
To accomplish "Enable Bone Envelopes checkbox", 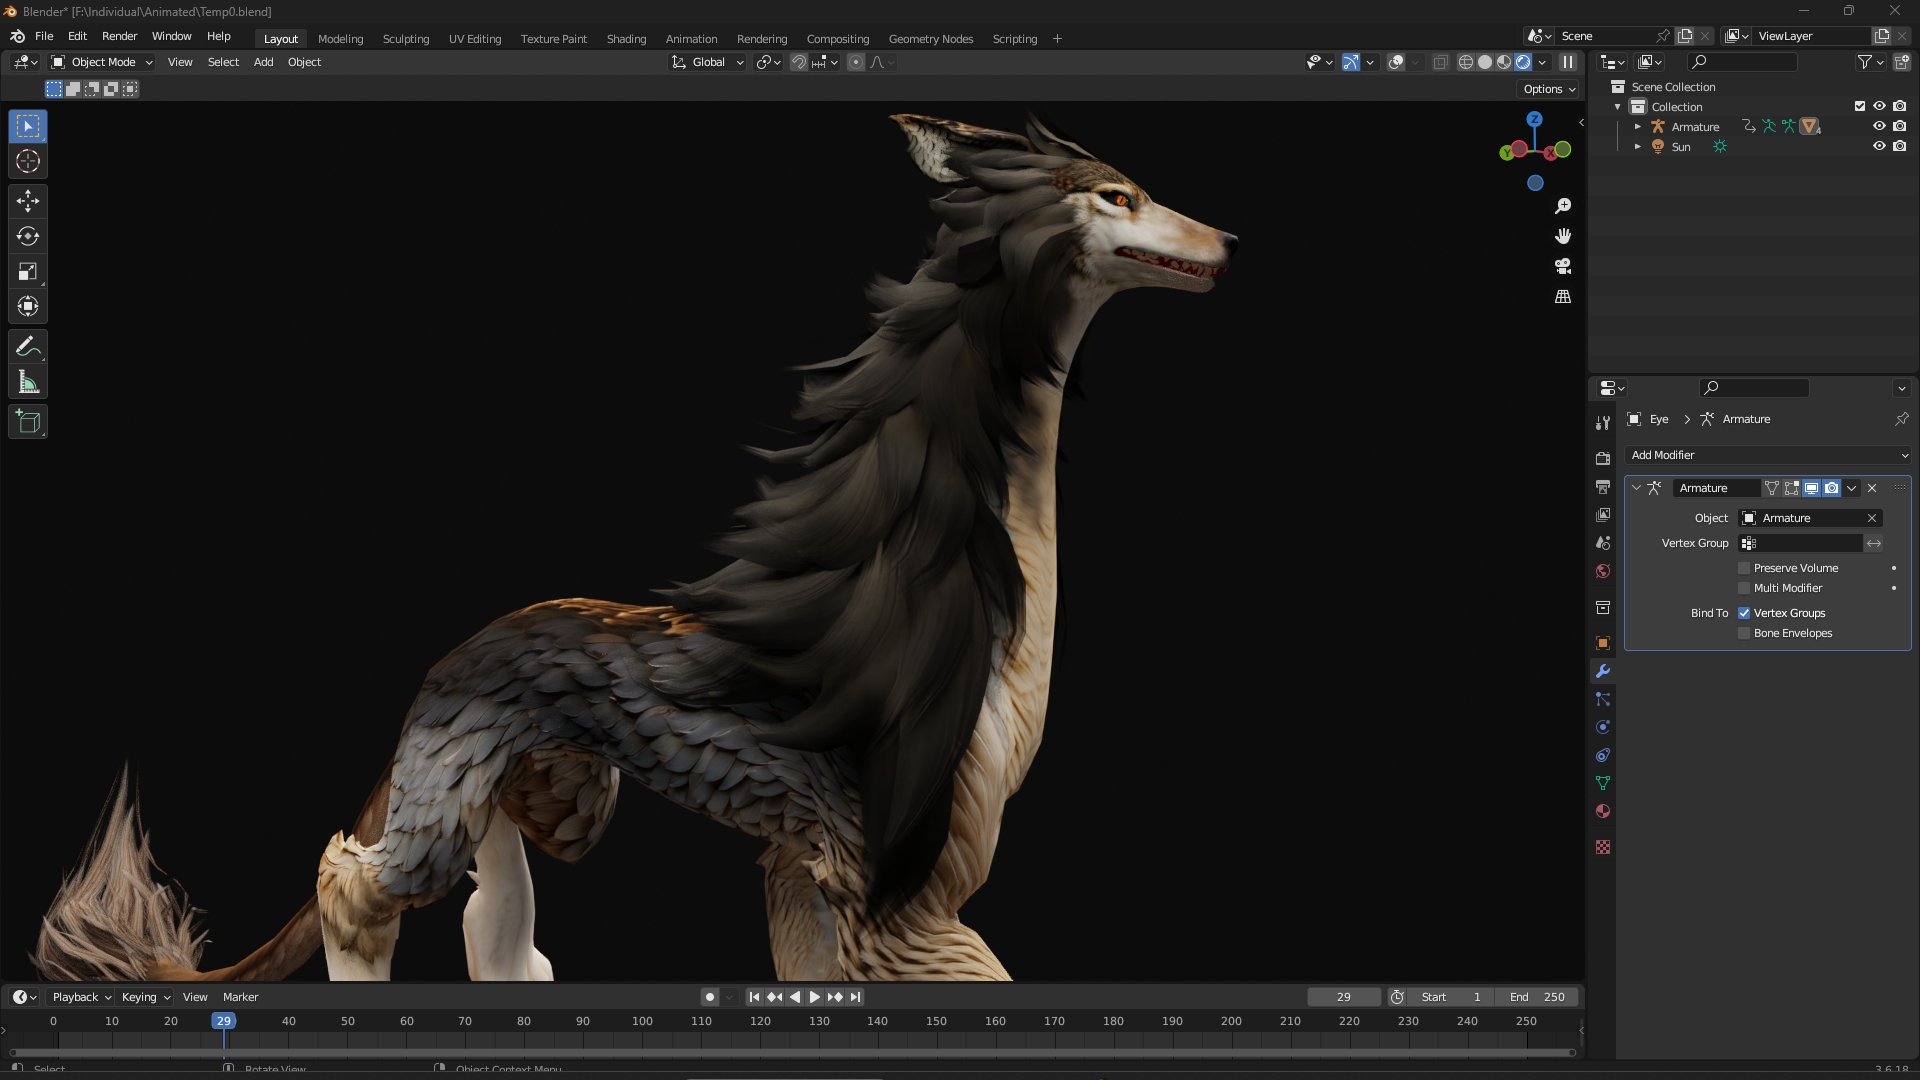I will [1744, 633].
